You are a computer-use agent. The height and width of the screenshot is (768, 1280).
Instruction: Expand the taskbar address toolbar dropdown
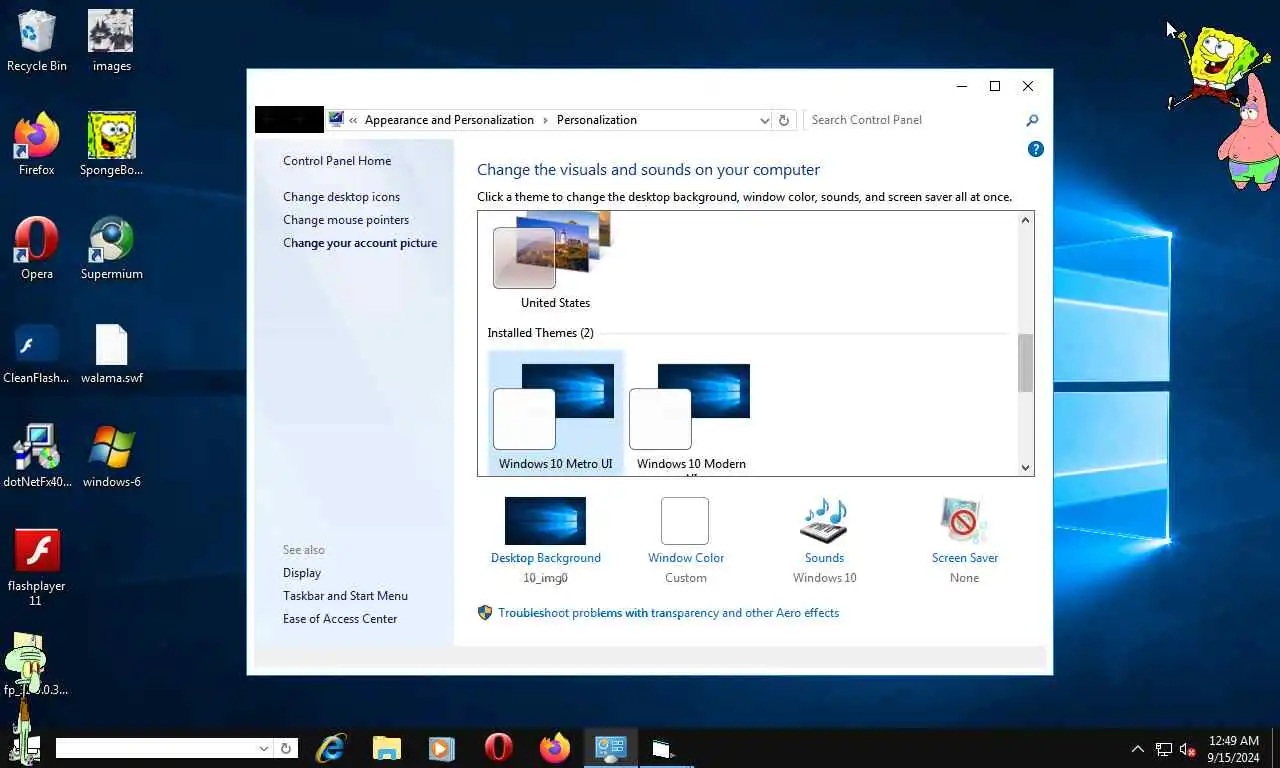pos(264,748)
